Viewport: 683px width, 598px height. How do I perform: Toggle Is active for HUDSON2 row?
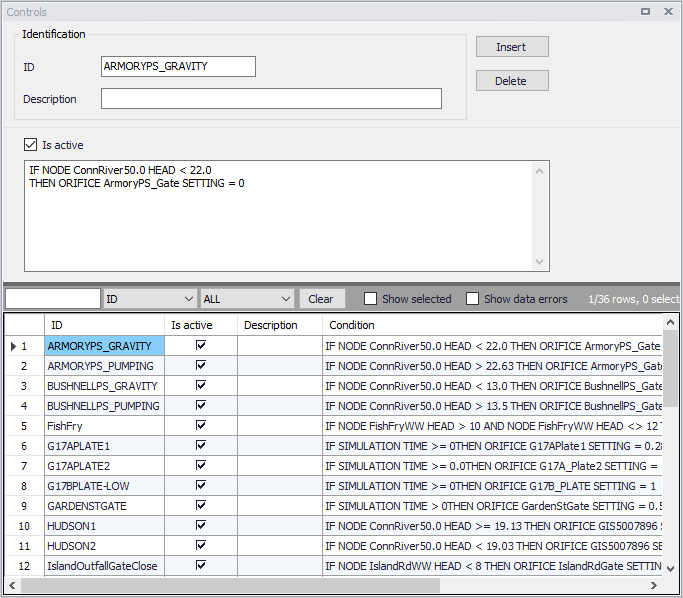pyautogui.click(x=201, y=546)
